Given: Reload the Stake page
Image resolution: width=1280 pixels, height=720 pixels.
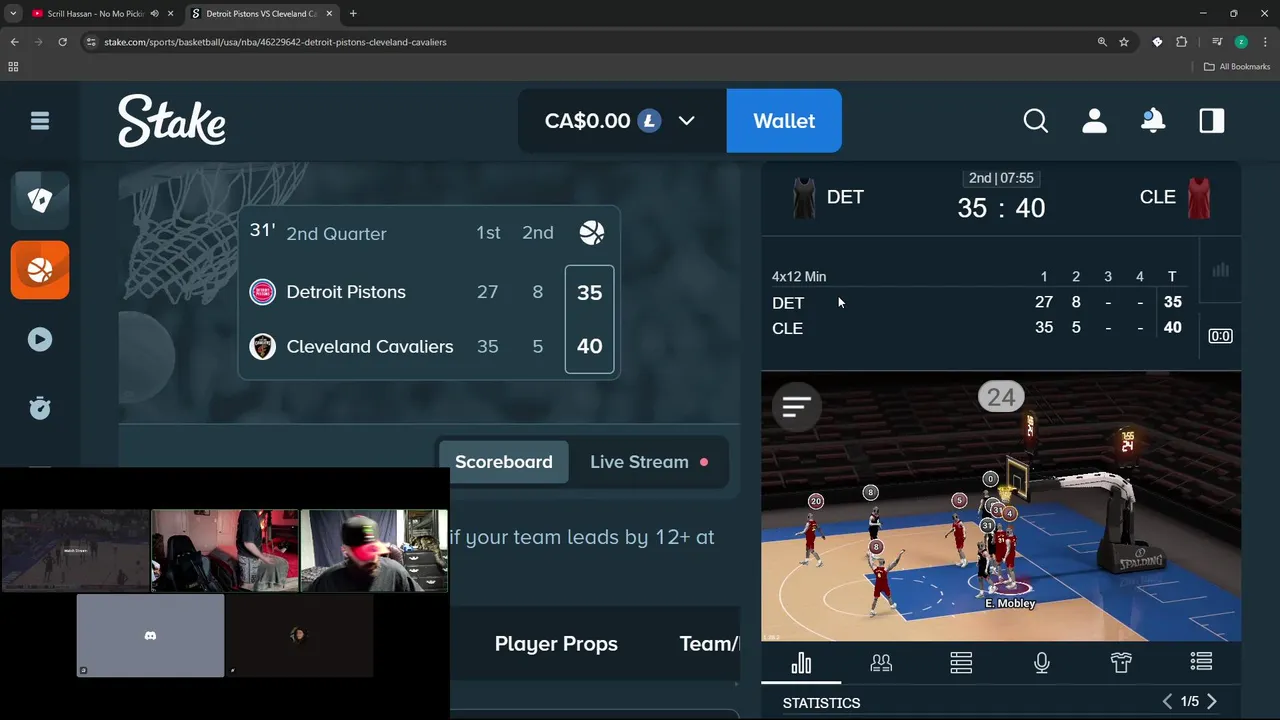Looking at the screenshot, I should pyautogui.click(x=62, y=42).
